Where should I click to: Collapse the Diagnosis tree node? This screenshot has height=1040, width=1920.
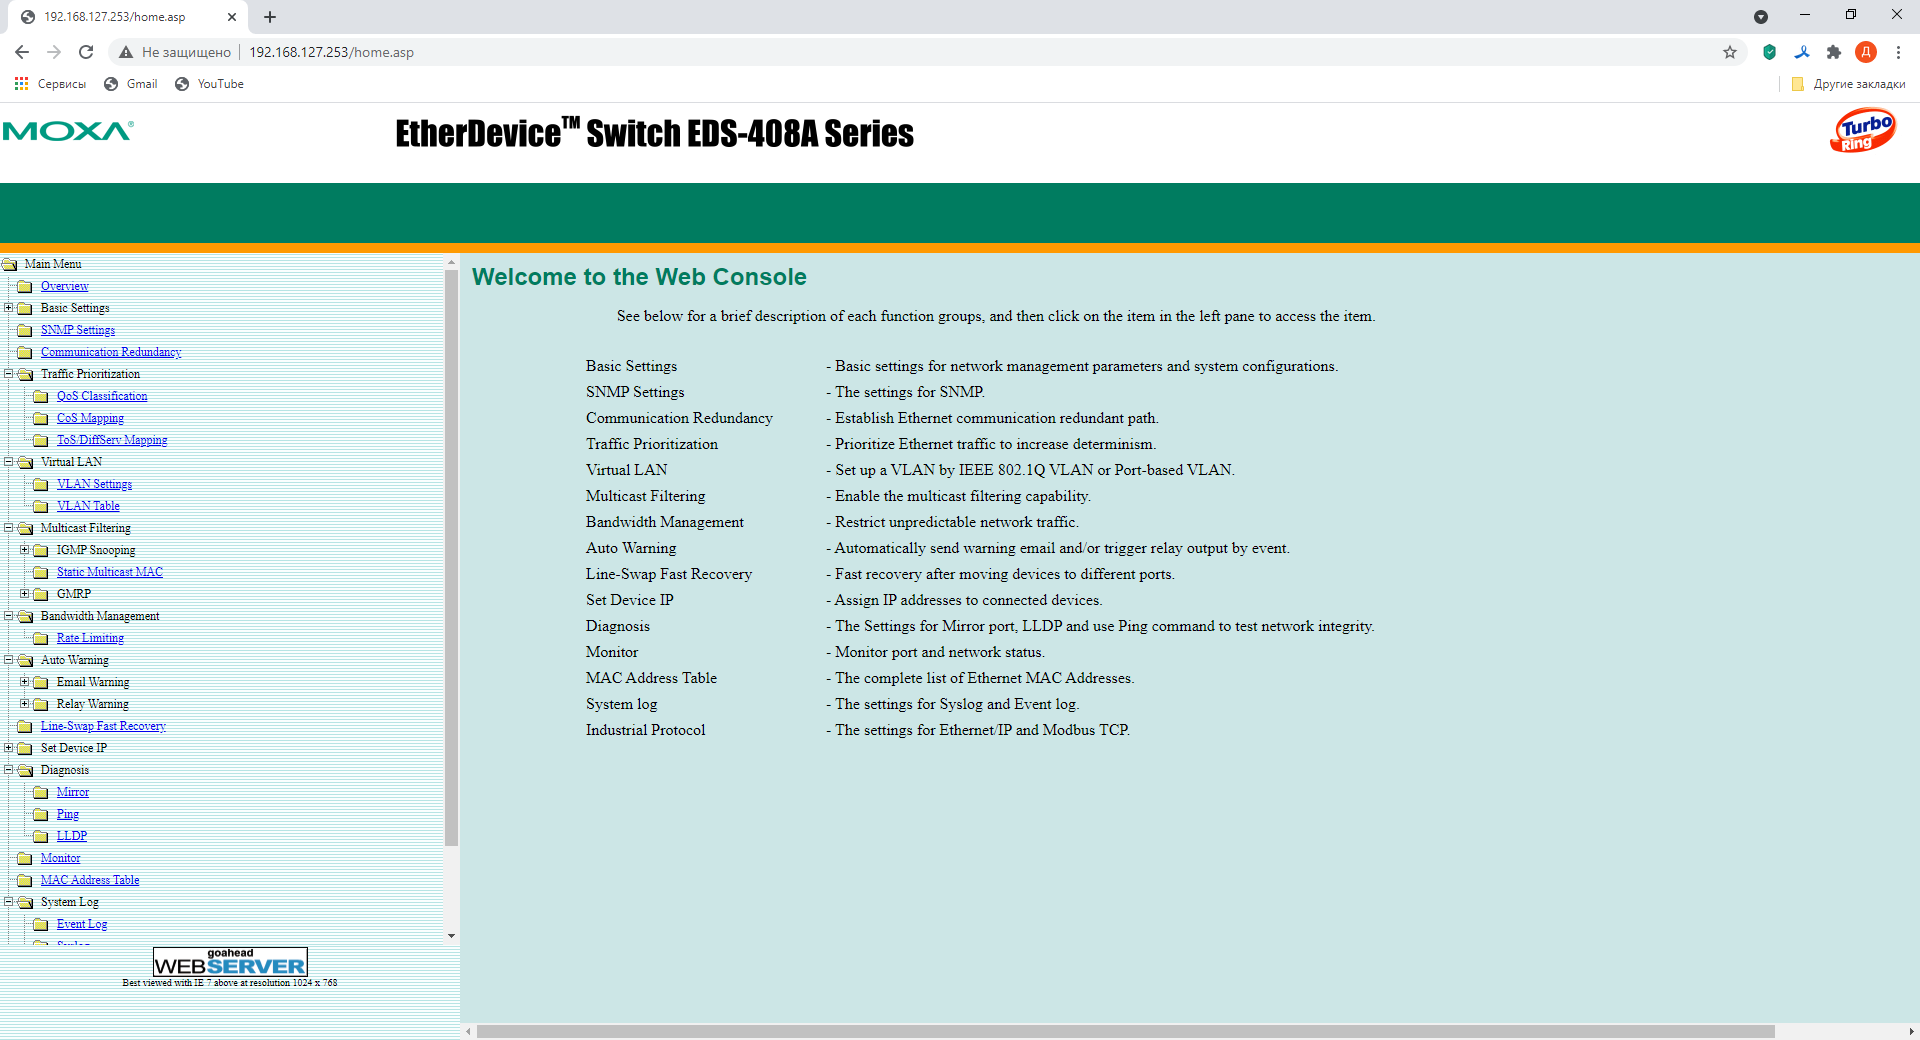click(9, 770)
